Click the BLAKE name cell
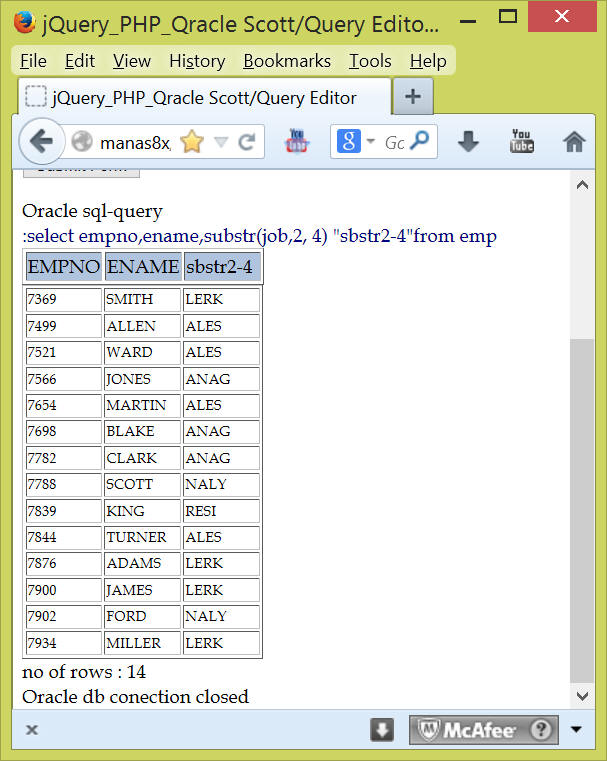The image size is (607, 761). click(142, 431)
